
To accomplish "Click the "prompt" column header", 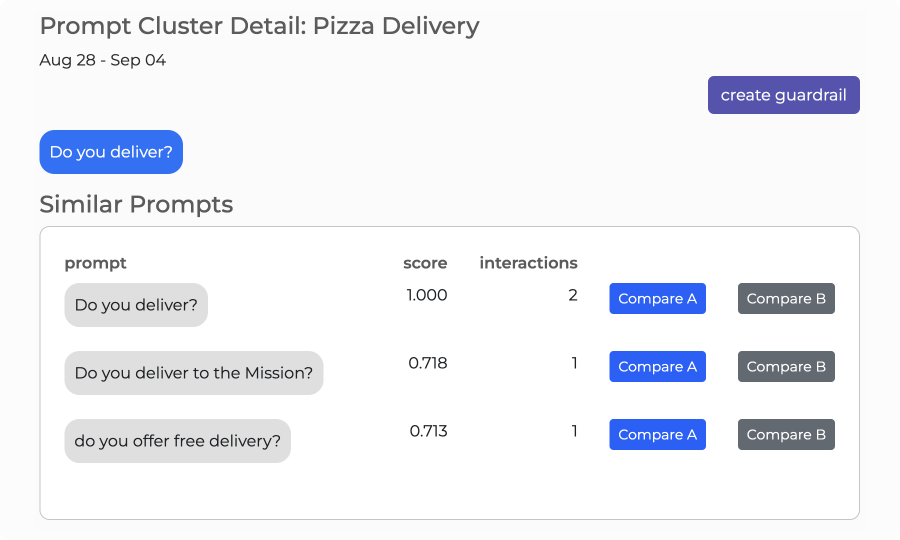I will tap(96, 263).
